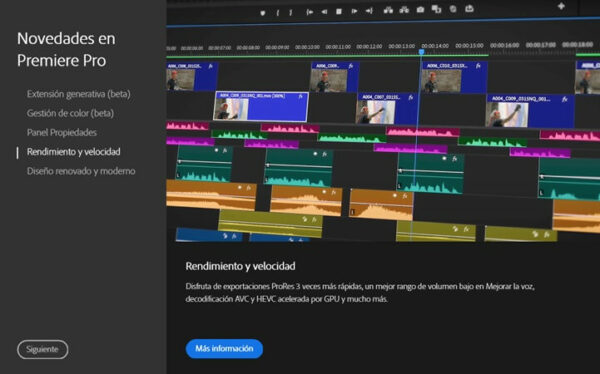Step forward one frame with the playback control
600x374 pixels.
coord(354,11)
